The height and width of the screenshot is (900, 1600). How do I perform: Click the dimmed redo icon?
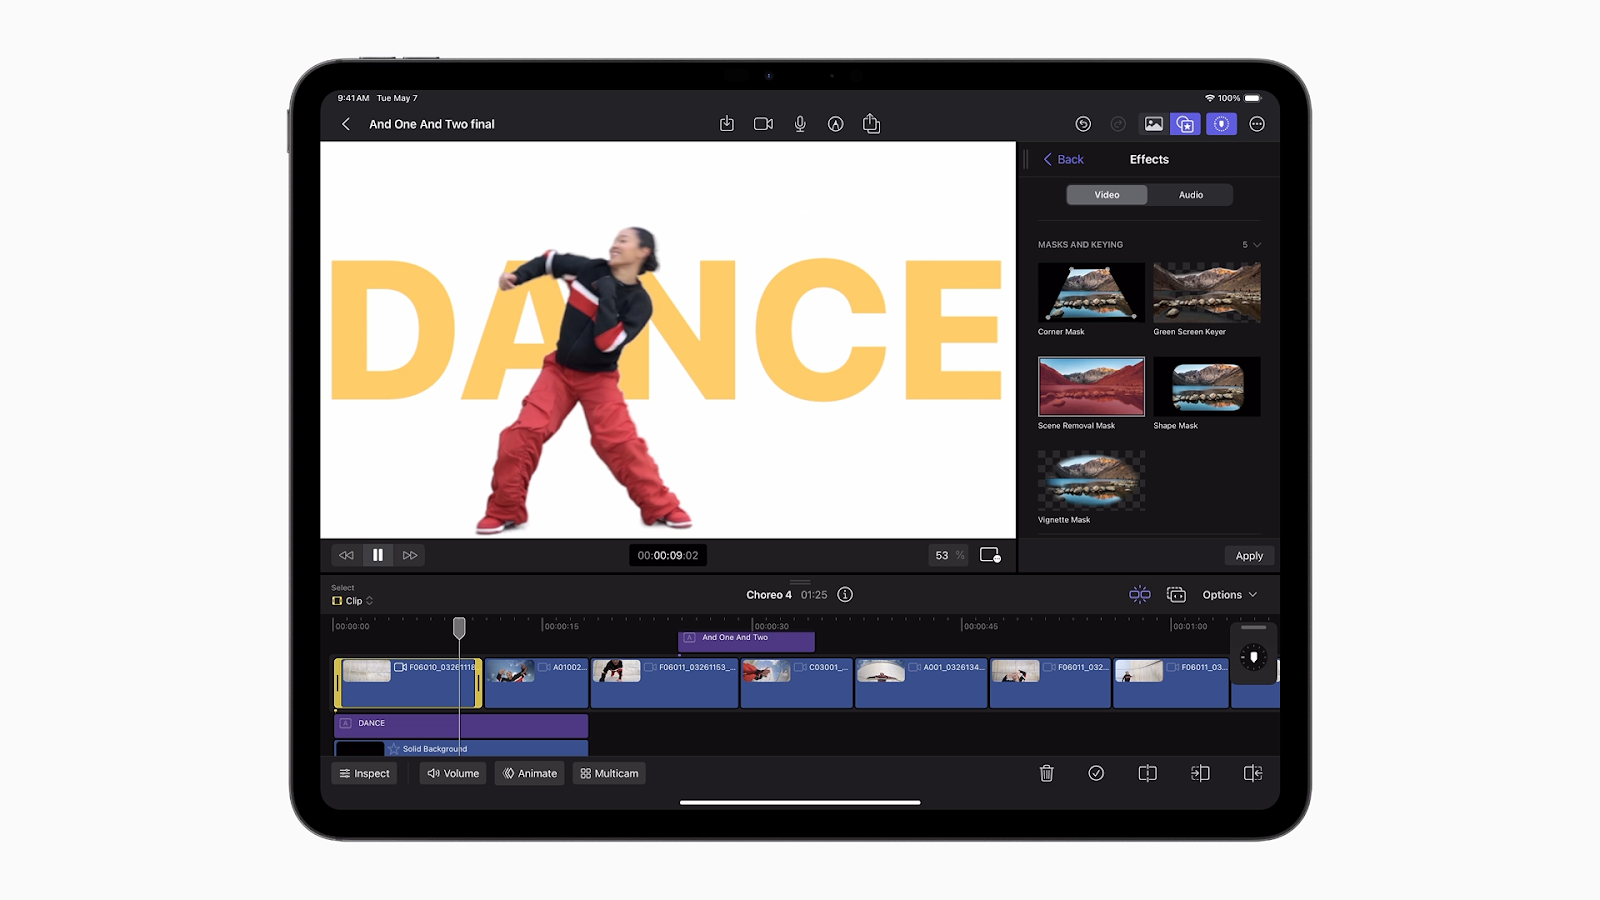pos(1118,124)
